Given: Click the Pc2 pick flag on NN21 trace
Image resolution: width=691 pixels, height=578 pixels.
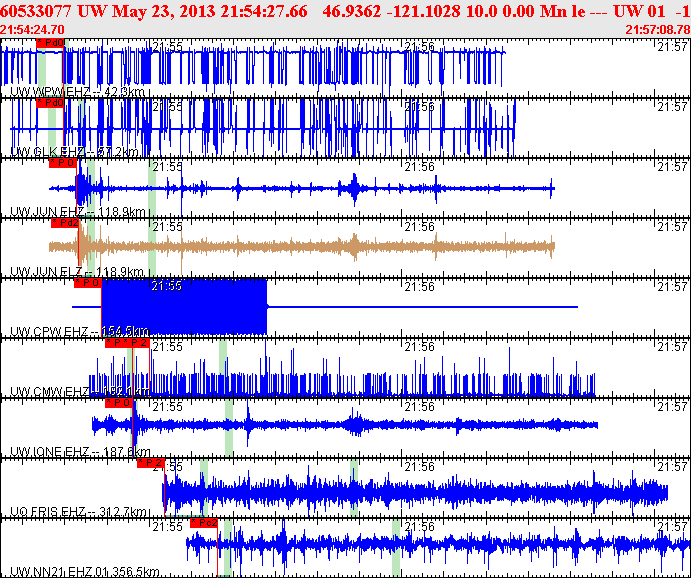Looking at the screenshot, I should click(x=204, y=522).
